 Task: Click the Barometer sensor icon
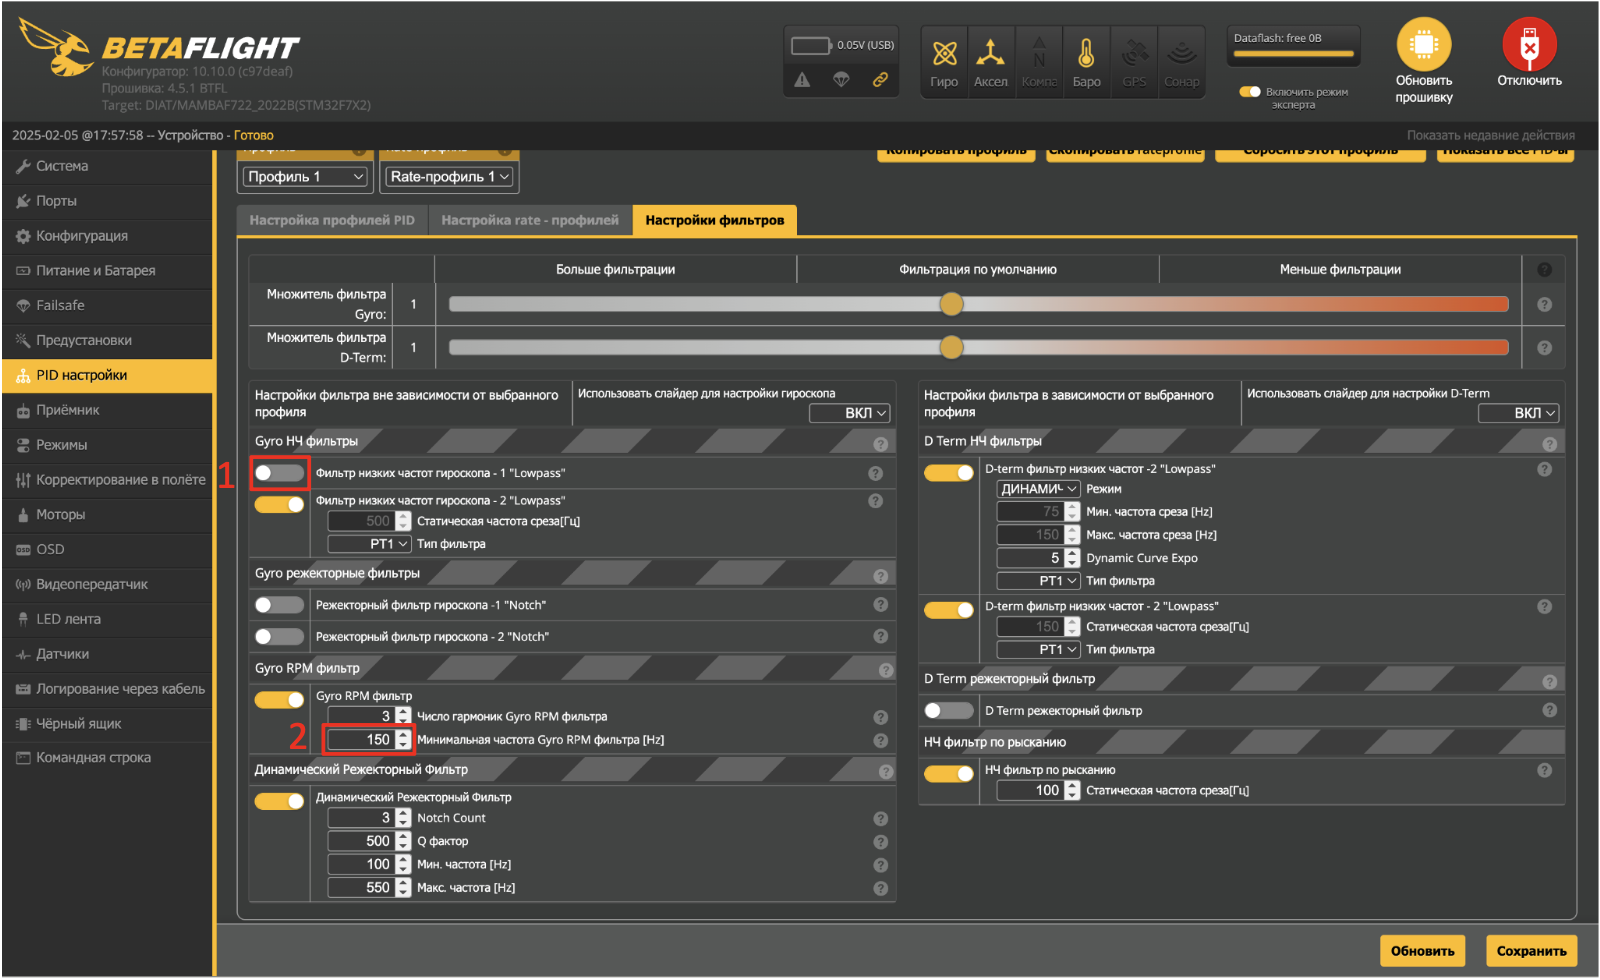pos(1086,54)
